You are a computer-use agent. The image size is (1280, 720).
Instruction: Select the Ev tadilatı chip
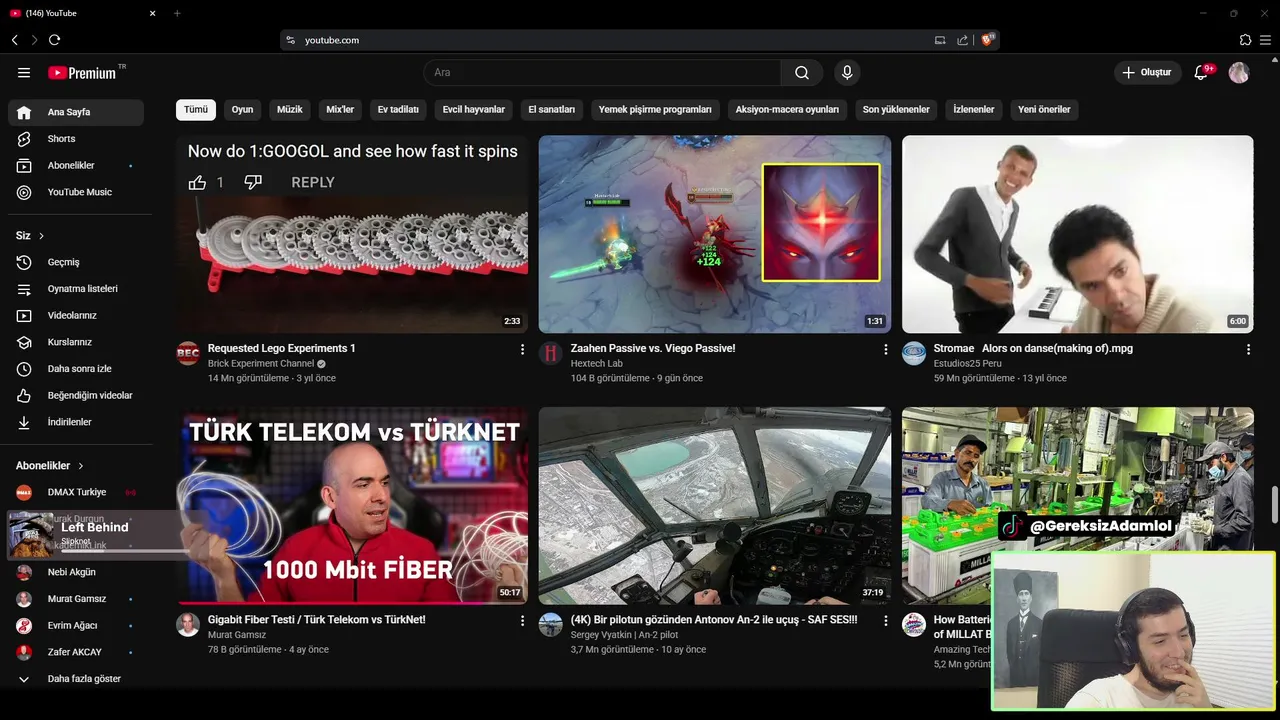(x=398, y=110)
